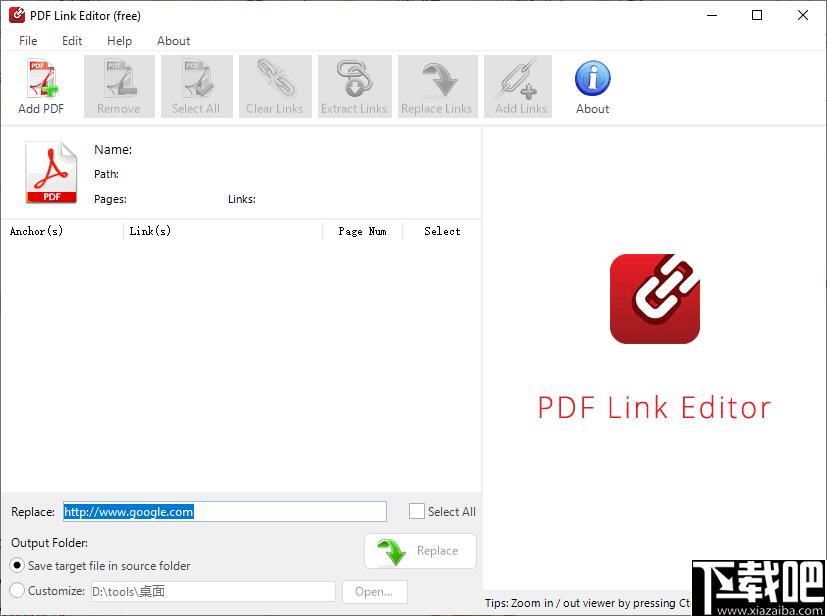Open the Edit menu

tap(72, 41)
